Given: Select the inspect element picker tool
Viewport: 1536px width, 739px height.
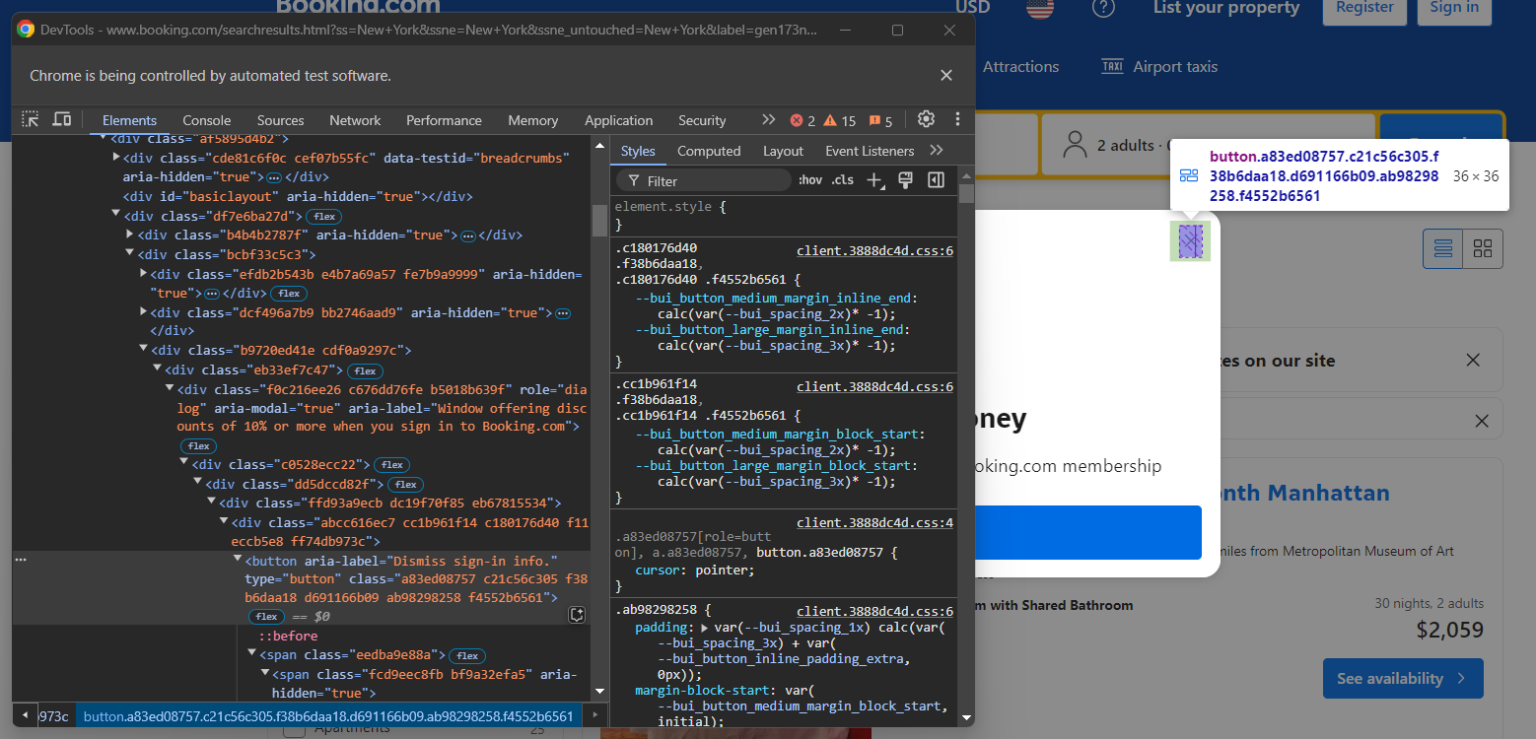Looking at the screenshot, I should (28, 119).
